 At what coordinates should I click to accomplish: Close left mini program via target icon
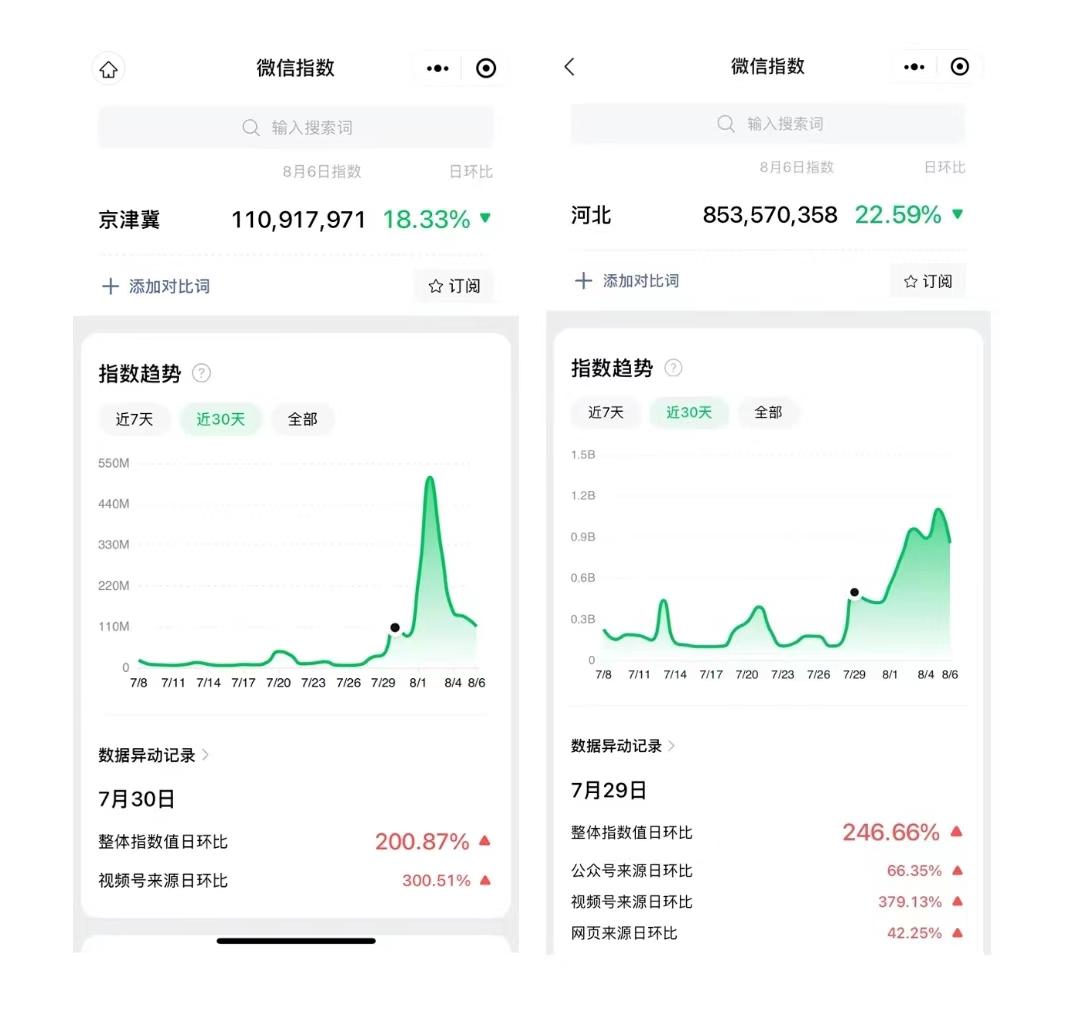(x=486, y=68)
